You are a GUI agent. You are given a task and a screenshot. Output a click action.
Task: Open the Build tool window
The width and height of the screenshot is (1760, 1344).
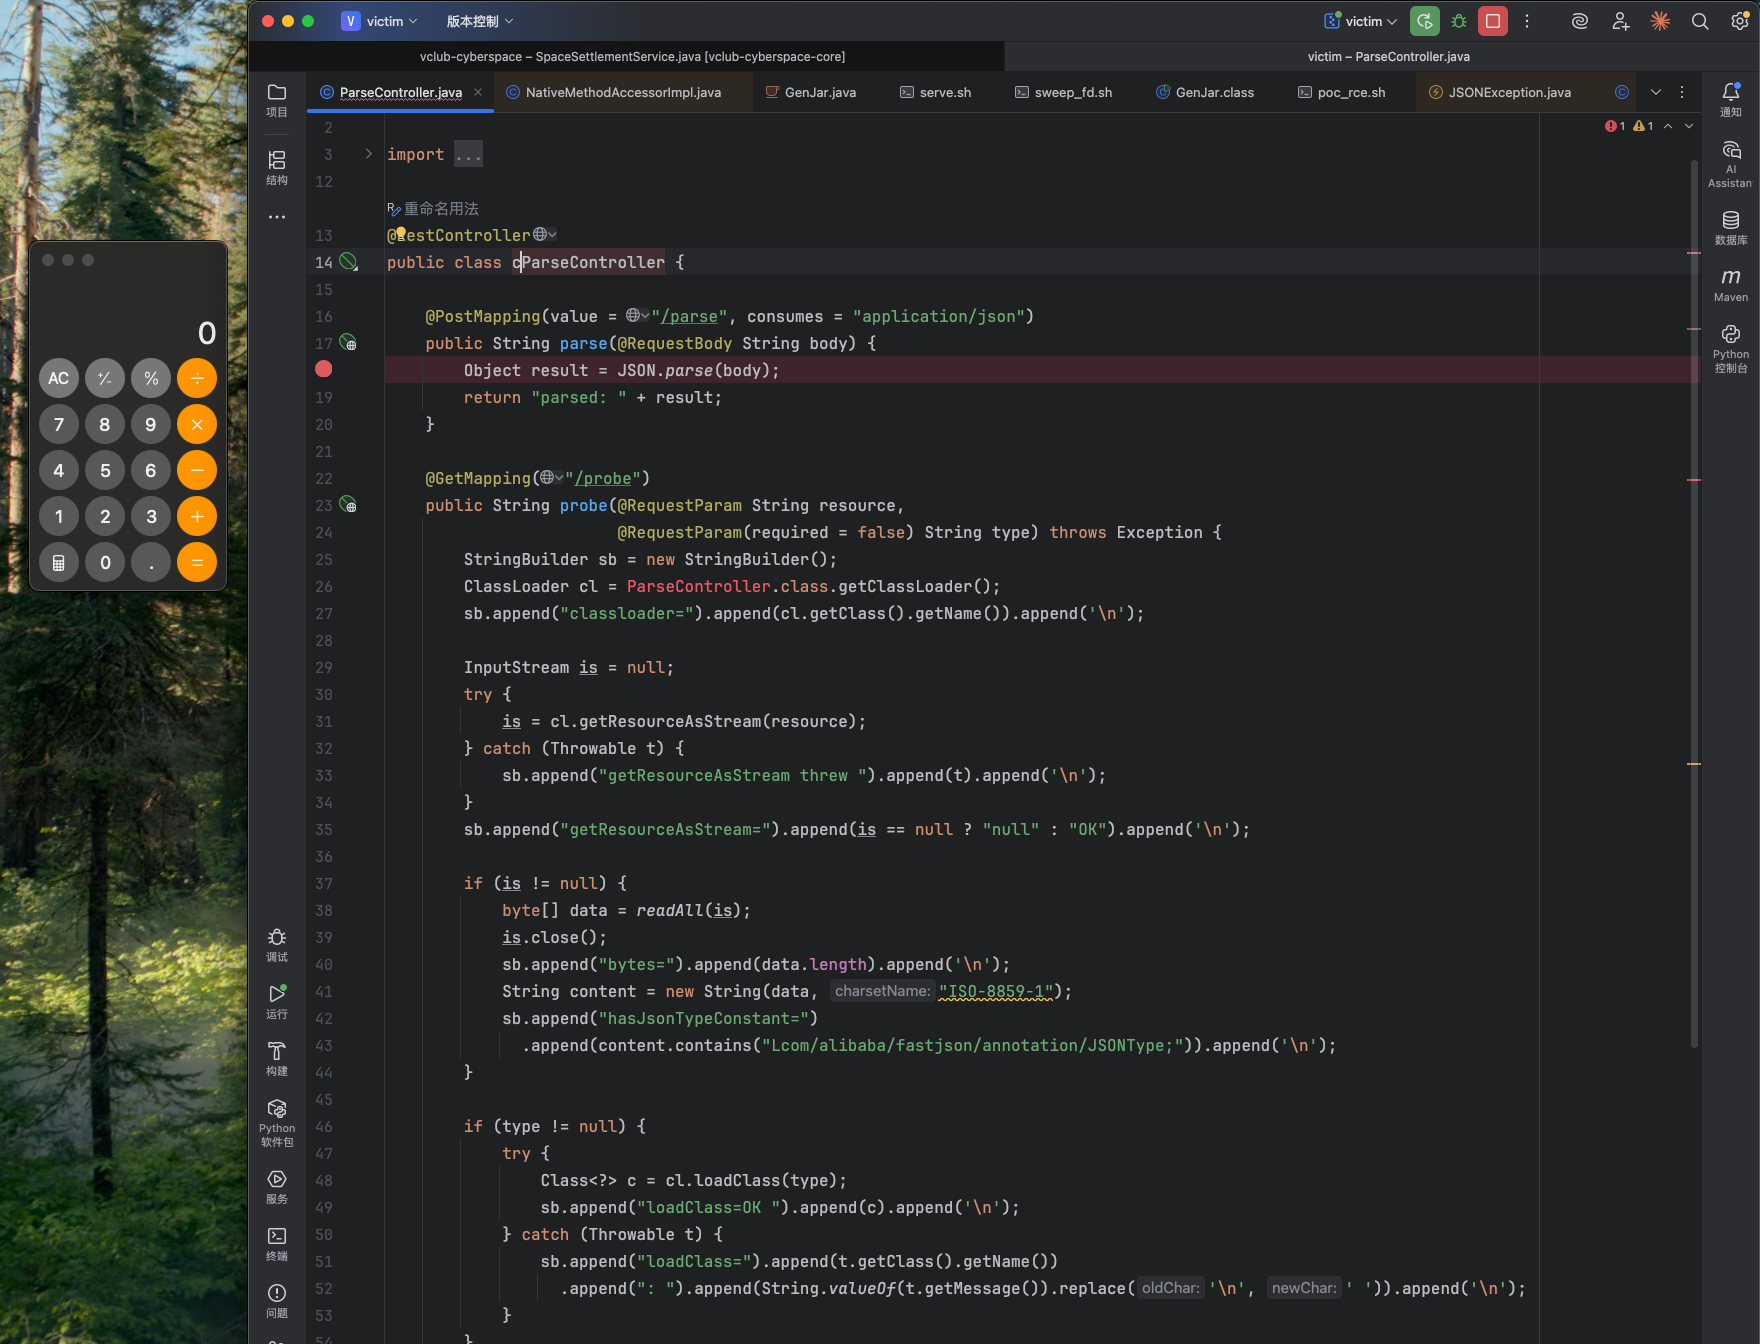click(277, 1059)
